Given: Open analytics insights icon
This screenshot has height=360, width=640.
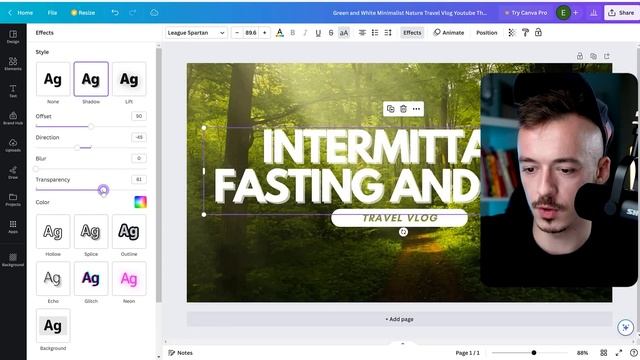Looking at the screenshot, I should (x=593, y=13).
